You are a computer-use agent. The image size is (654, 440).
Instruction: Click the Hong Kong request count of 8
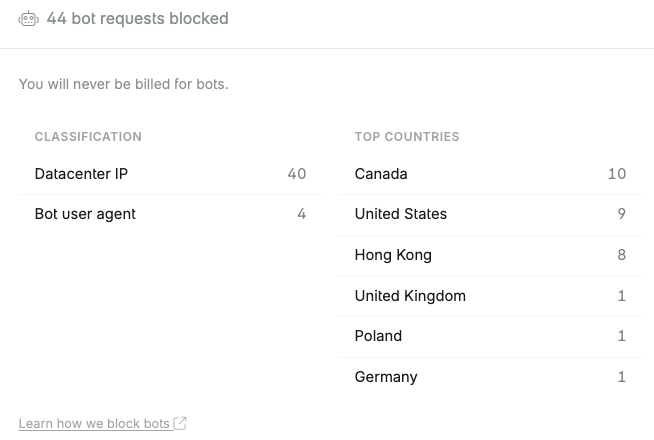point(621,255)
